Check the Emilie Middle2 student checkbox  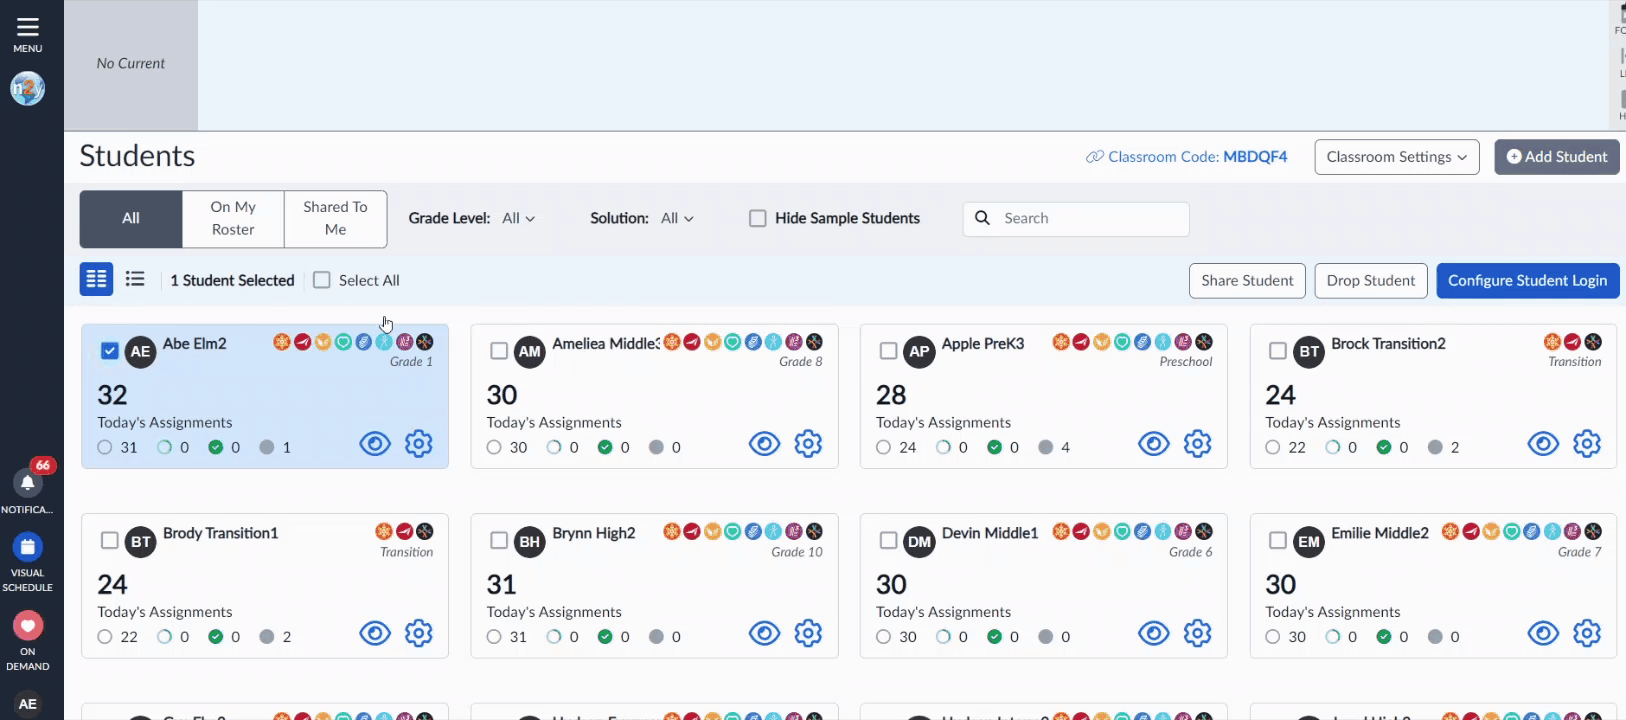click(1278, 540)
